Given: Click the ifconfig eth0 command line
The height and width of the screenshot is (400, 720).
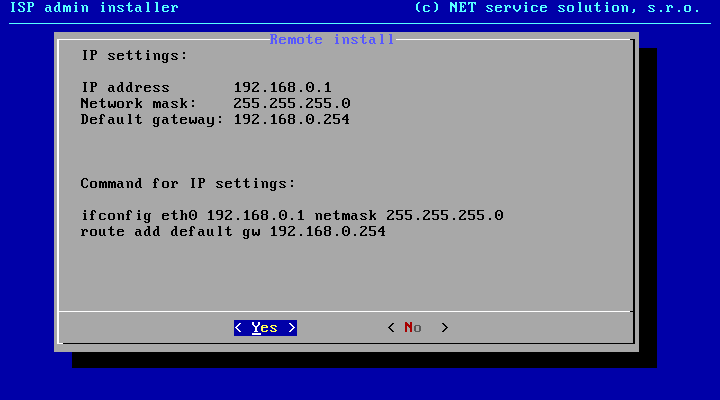Looking at the screenshot, I should click(292, 215).
